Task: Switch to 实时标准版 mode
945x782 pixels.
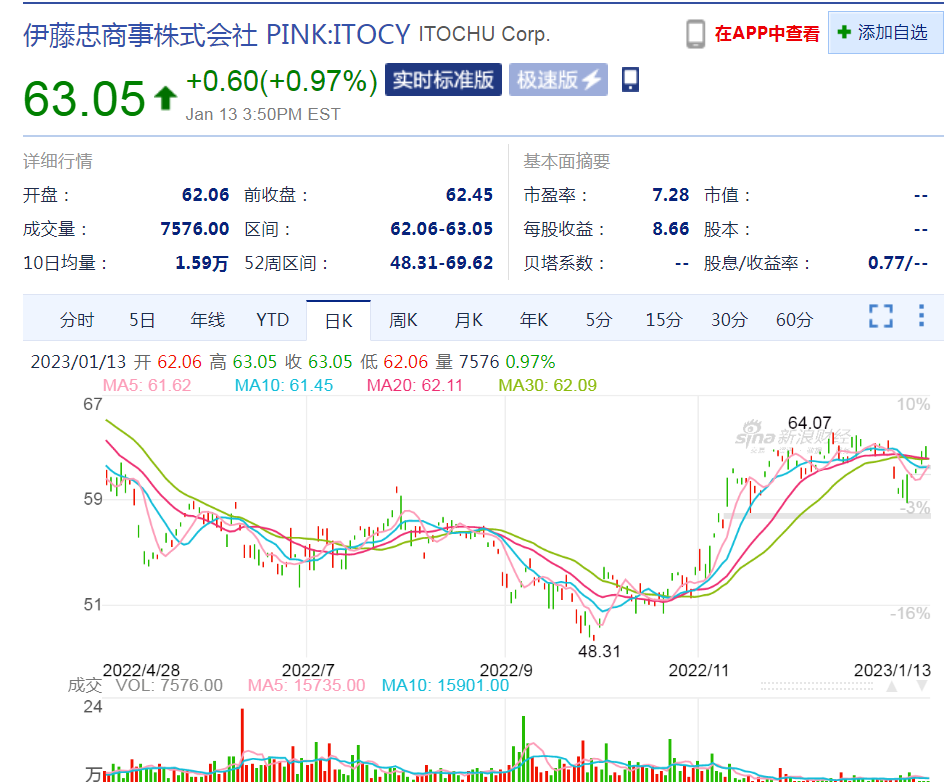Action: coord(443,80)
